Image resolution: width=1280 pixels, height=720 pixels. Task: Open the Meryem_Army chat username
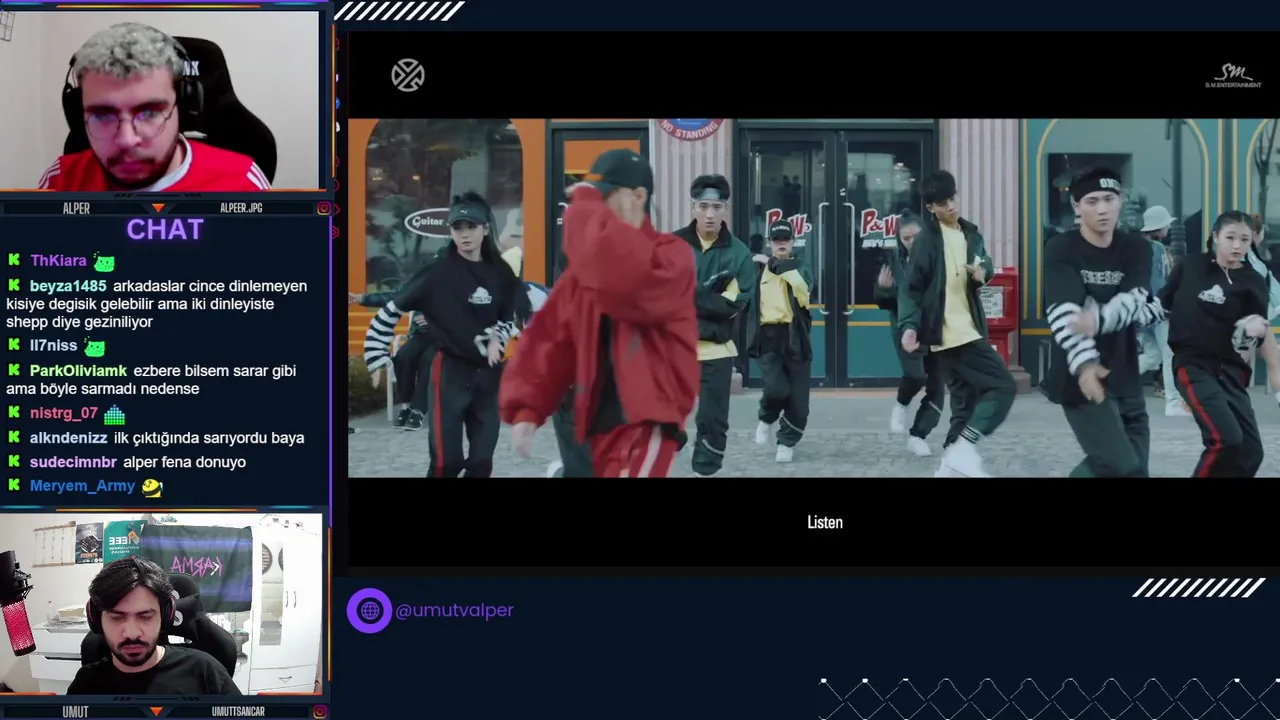point(82,485)
